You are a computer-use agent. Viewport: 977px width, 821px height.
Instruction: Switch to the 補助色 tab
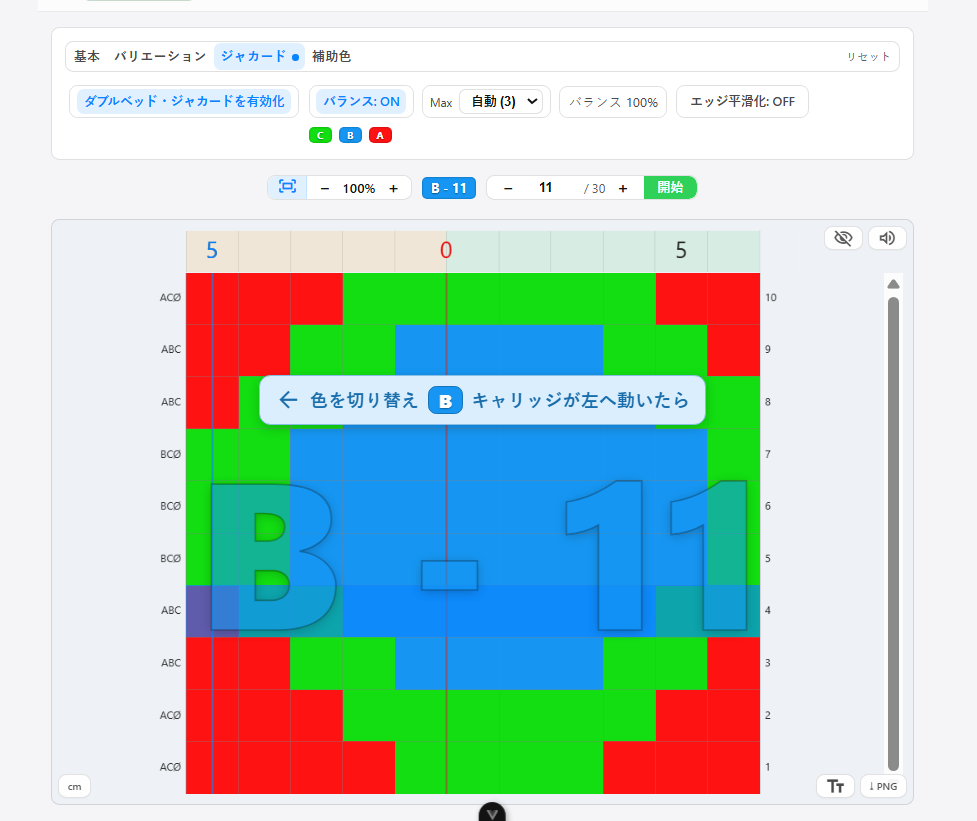click(x=331, y=56)
